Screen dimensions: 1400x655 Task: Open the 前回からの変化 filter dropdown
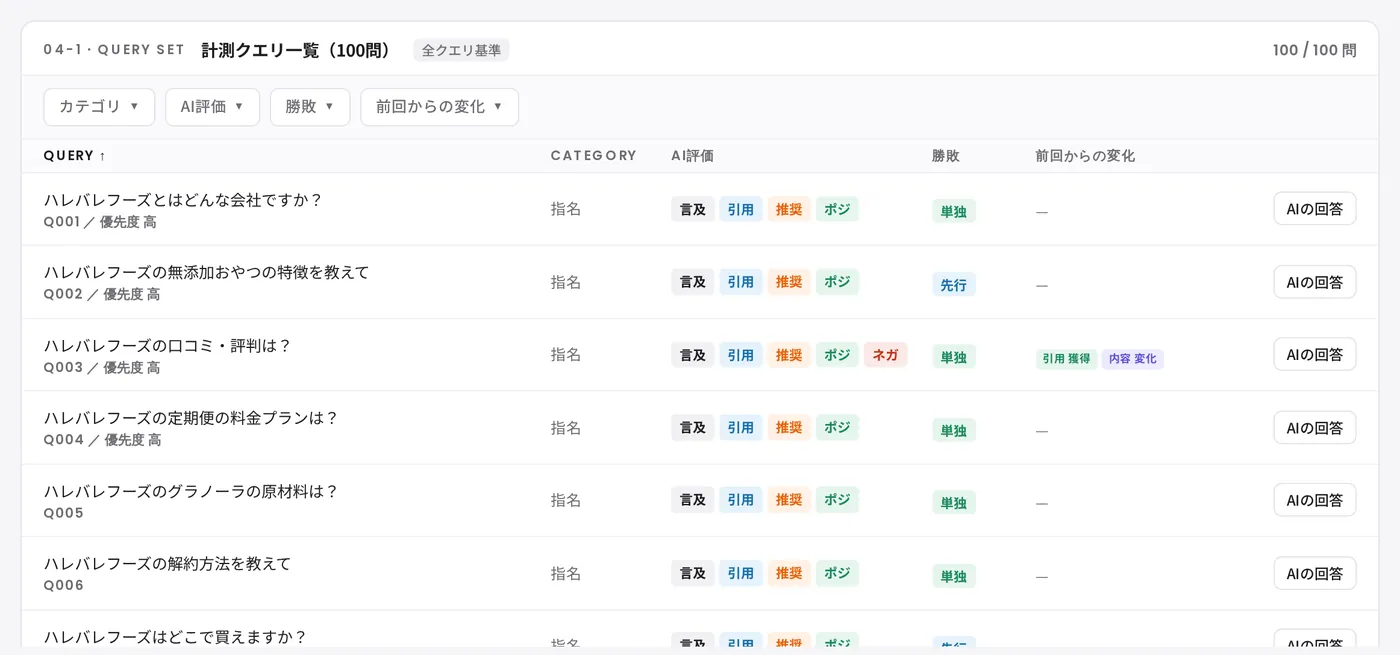tap(439, 107)
